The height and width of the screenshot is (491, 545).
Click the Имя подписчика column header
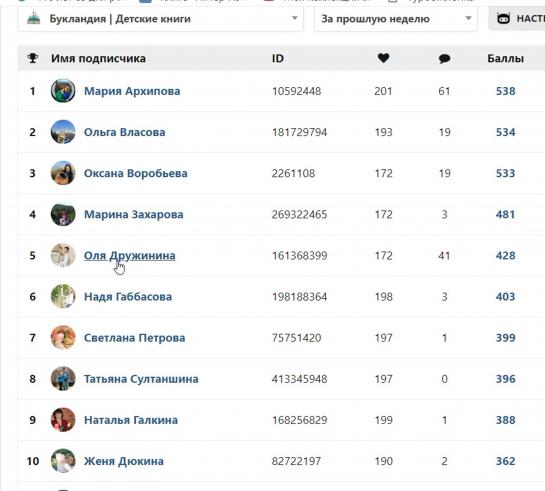pos(98,58)
